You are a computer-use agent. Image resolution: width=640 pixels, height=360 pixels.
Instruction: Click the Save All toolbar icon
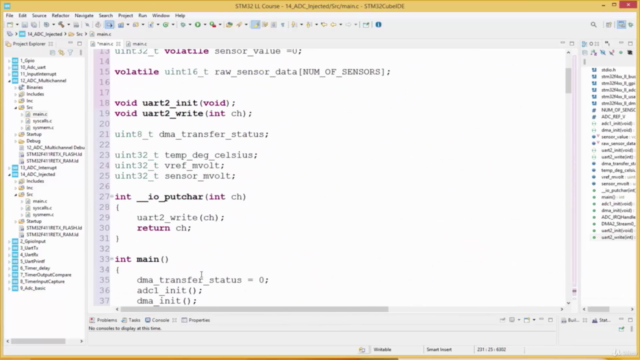pyautogui.click(x=34, y=25)
